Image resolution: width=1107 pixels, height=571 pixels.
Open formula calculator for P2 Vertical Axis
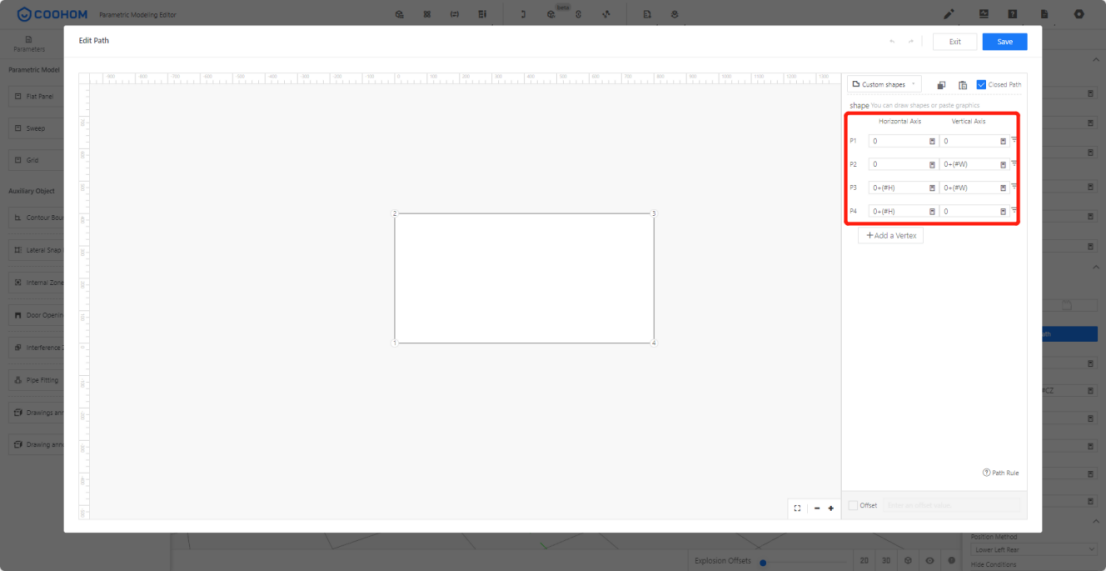click(x=1003, y=164)
